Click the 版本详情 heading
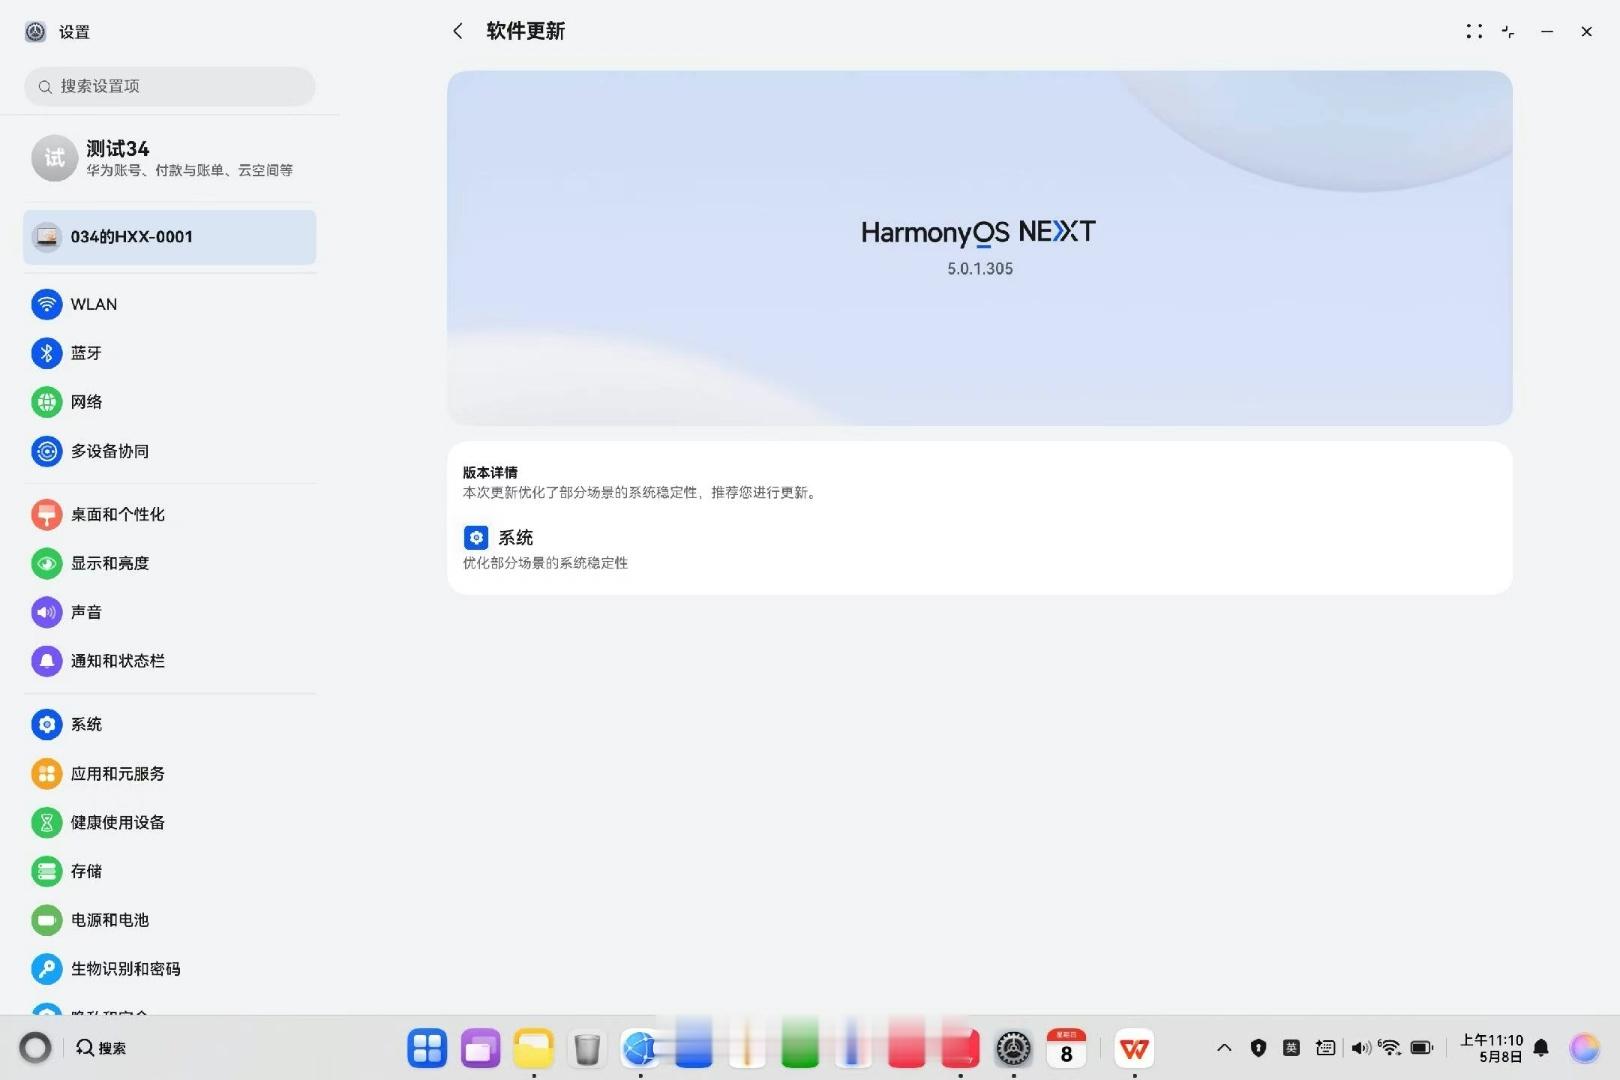The image size is (1620, 1080). 490,472
